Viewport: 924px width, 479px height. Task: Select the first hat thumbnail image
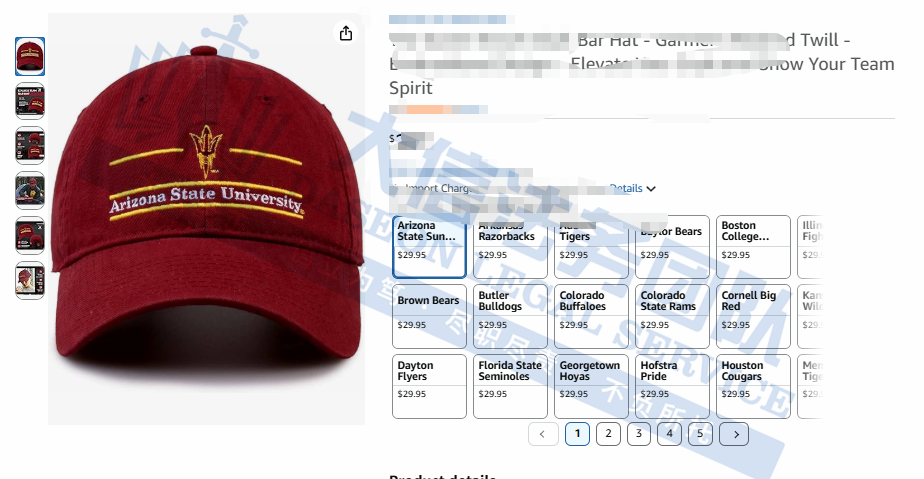click(x=30, y=57)
